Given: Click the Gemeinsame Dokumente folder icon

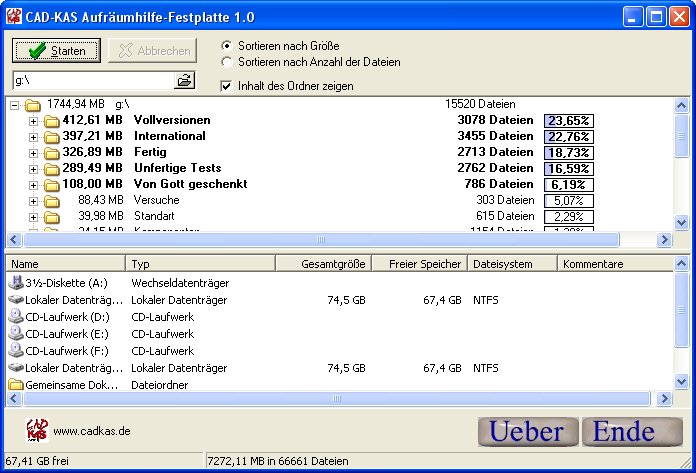Looking at the screenshot, I should [x=16, y=384].
